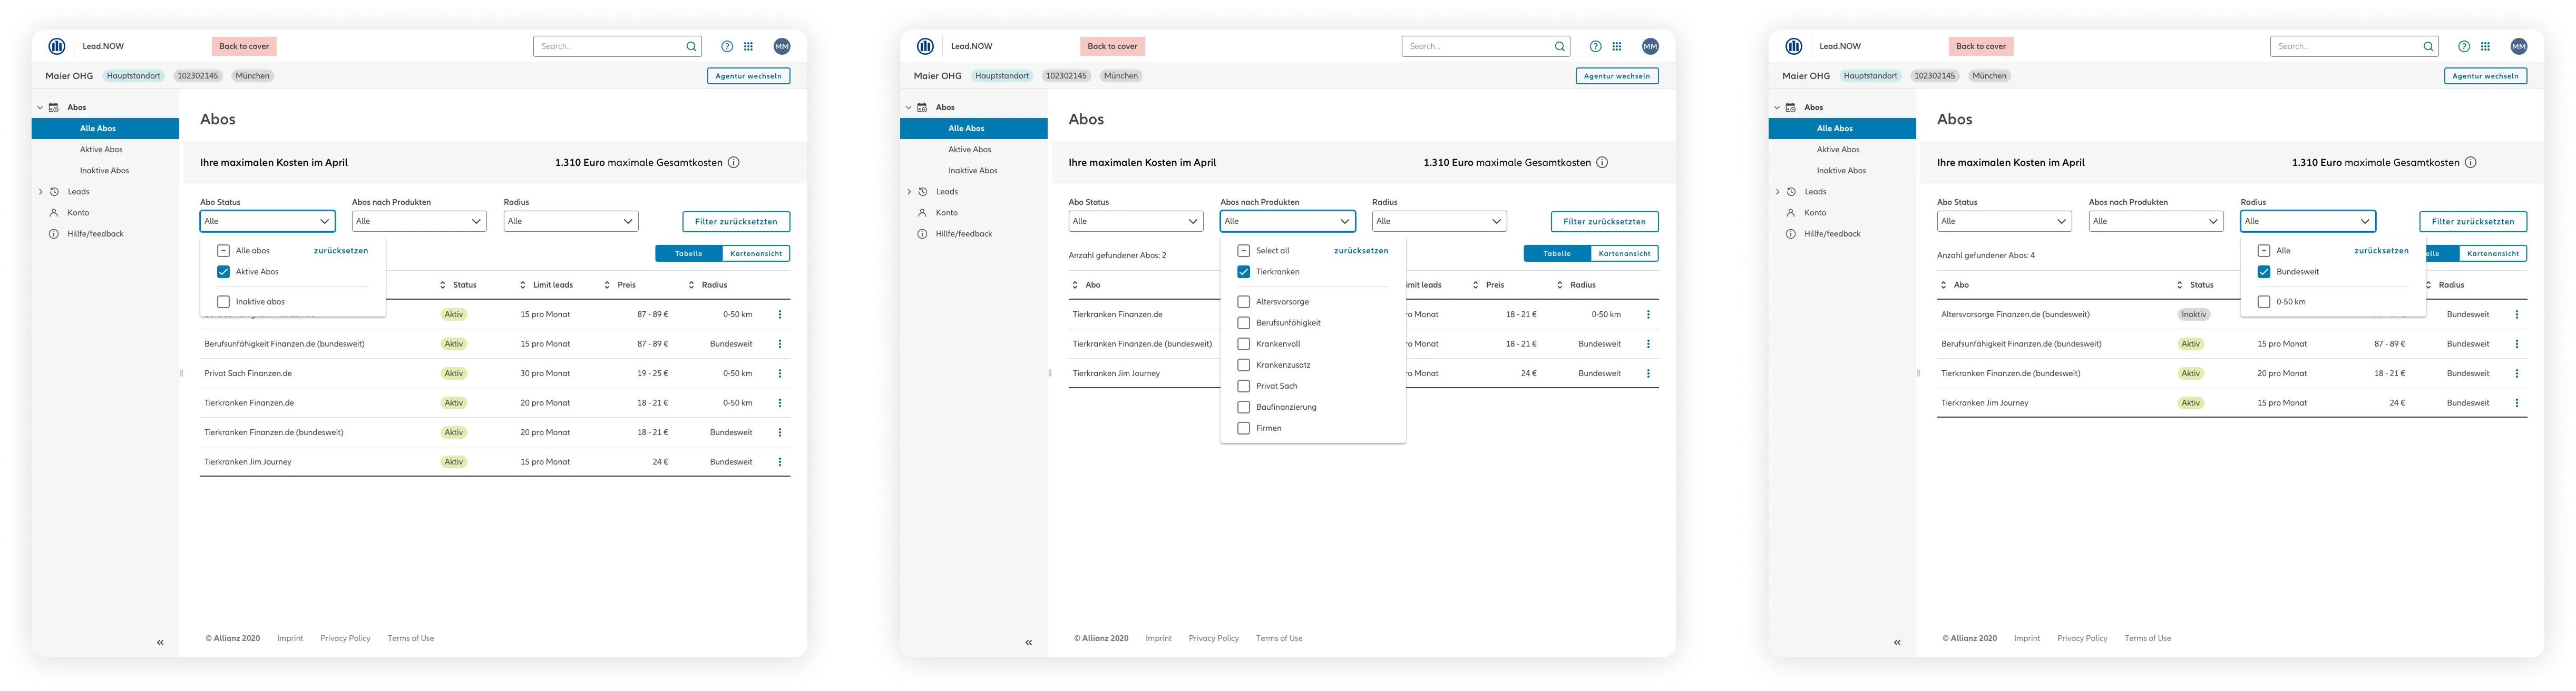The width and height of the screenshot is (2576, 691).
Task: Check the Inaktive abos checkbox in dropdown
Action: [223, 301]
